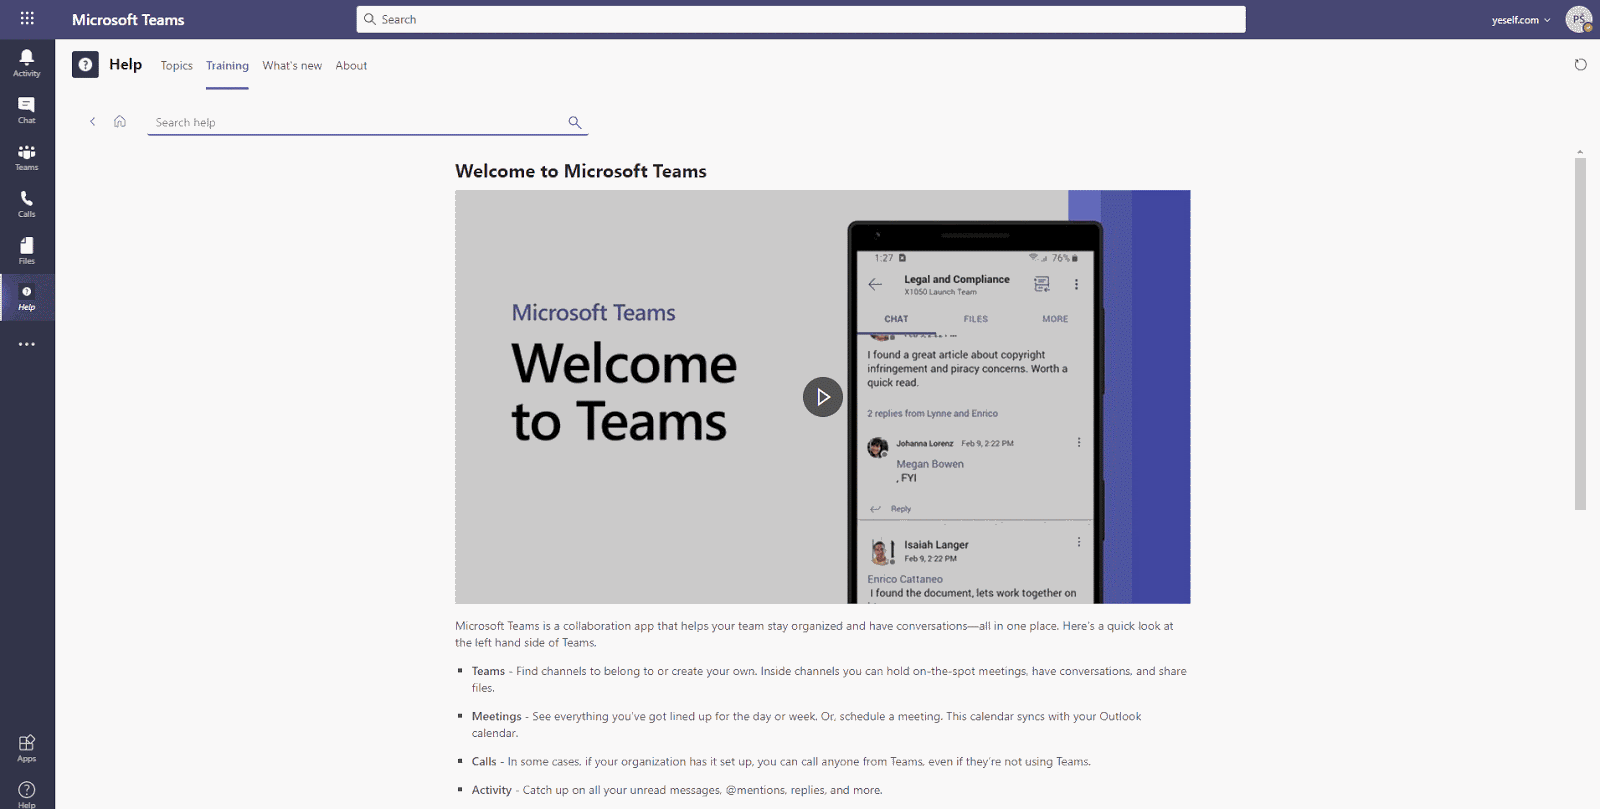Screen dimensions: 1600x809
Task: Open the profile avatar menu
Action: [x=1578, y=19]
